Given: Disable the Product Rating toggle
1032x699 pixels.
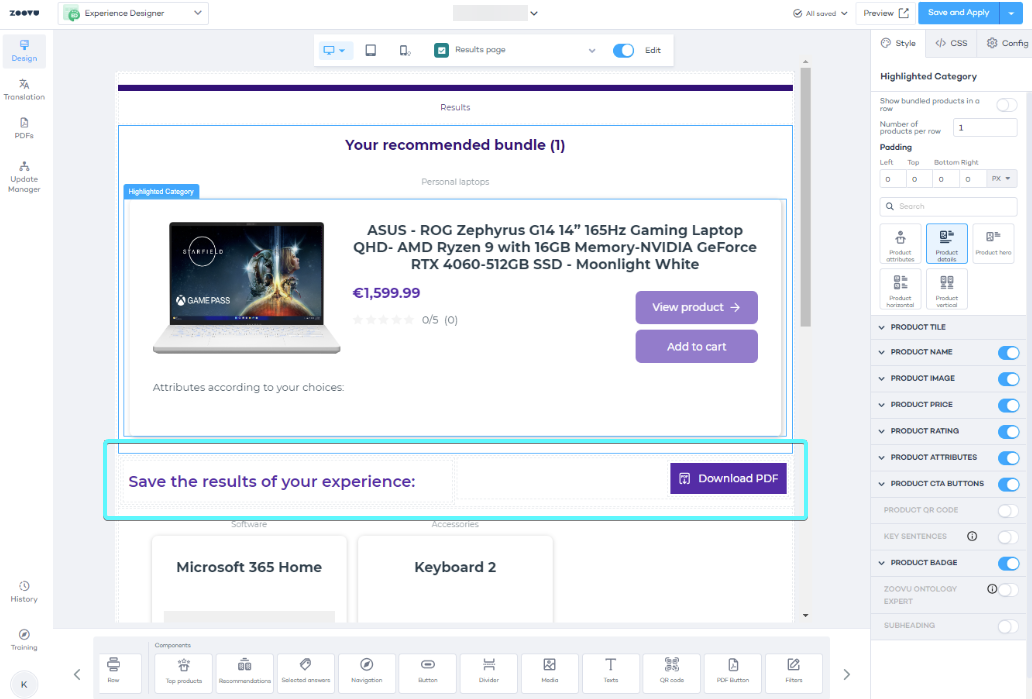Looking at the screenshot, I should (1008, 431).
